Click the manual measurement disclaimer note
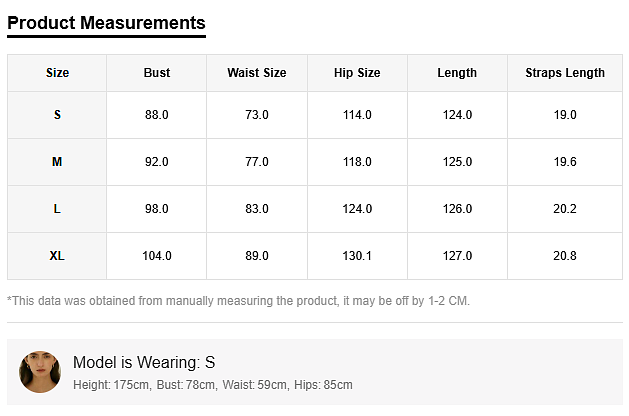The height and width of the screenshot is (416, 629). pos(238,301)
